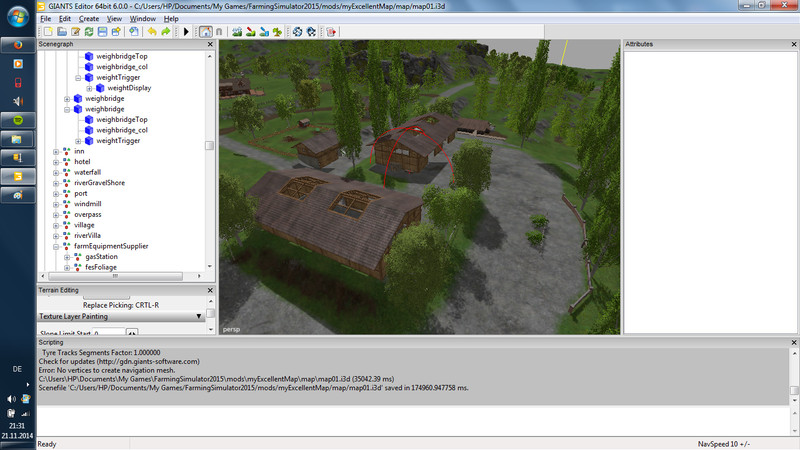800x450 pixels.
Task: Toggle the magnet snapping icon
Action: click(x=219, y=32)
